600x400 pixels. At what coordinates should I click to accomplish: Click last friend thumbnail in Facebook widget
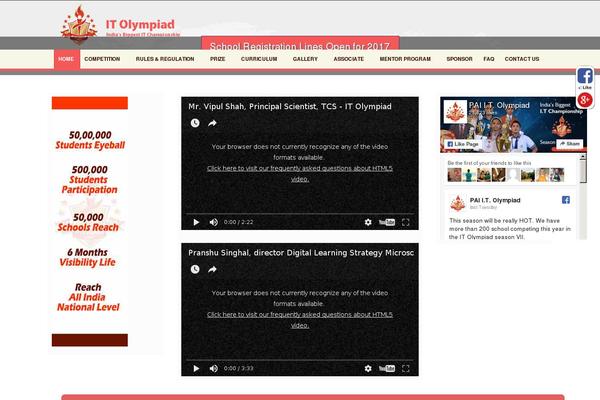pos(557,175)
